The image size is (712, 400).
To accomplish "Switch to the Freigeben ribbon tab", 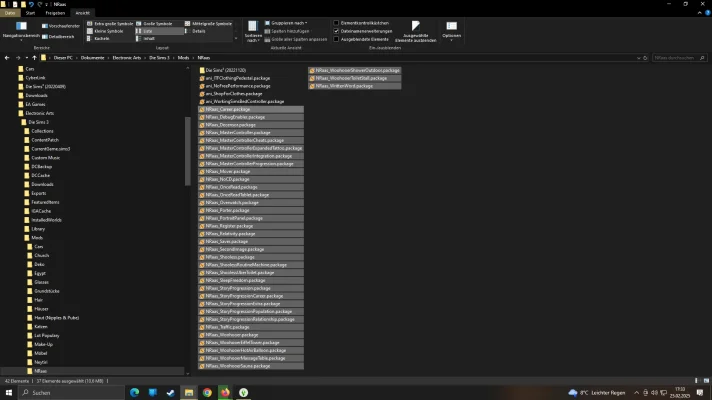I will pyautogui.click(x=55, y=13).
